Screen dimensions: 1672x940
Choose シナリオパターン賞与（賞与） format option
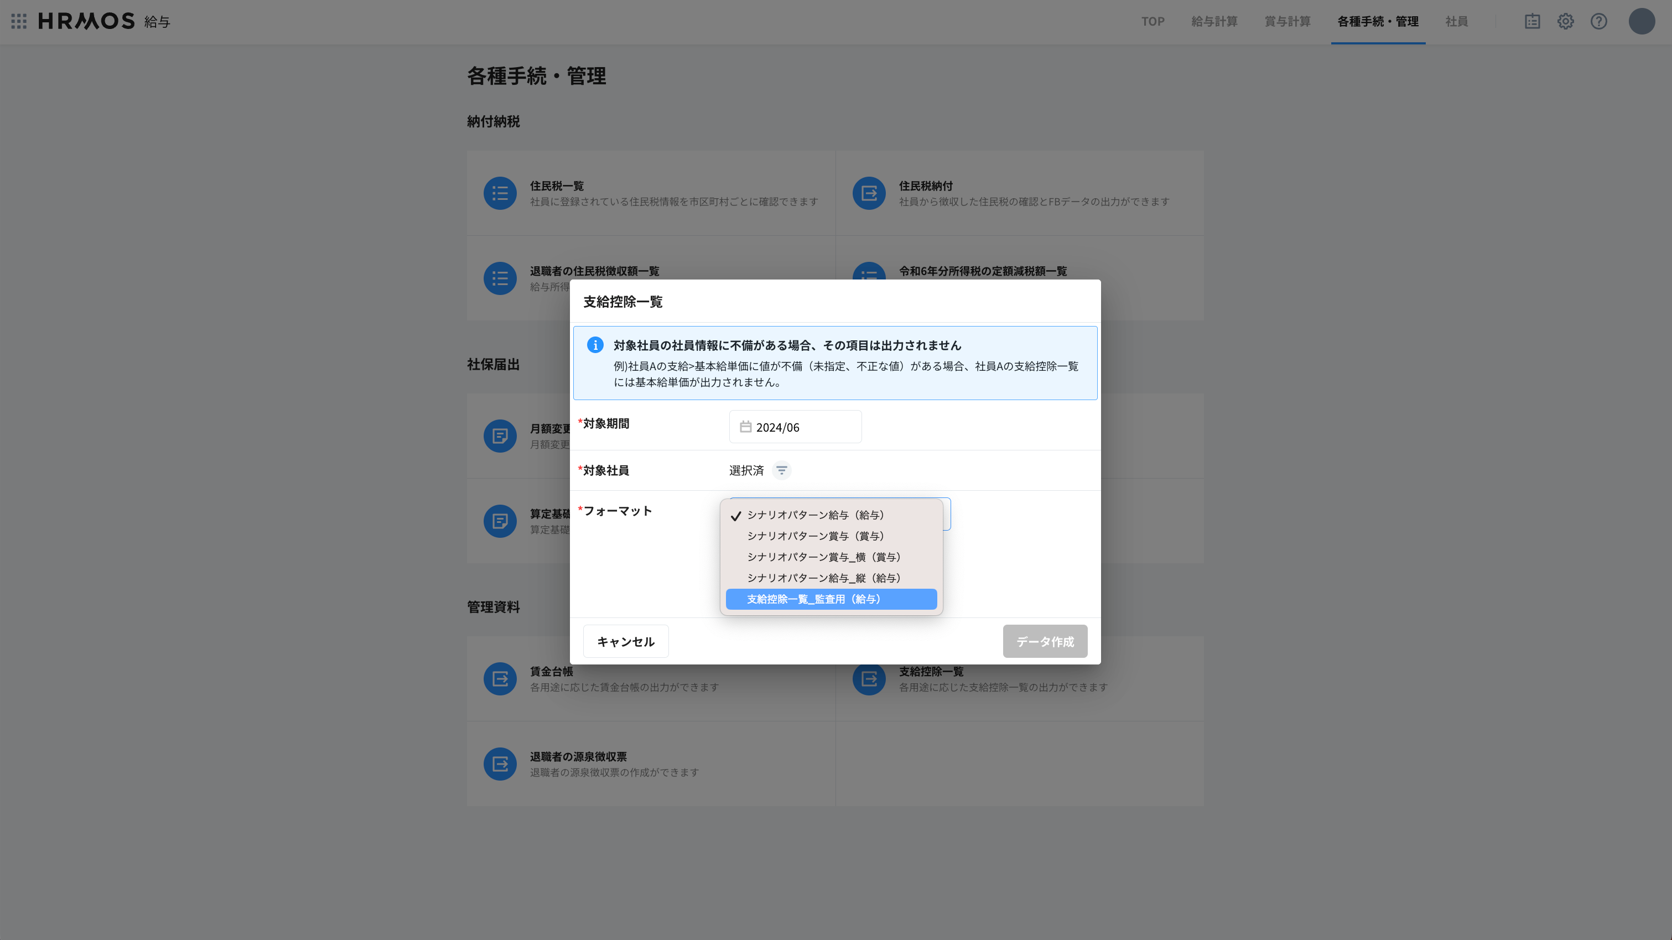pos(815,536)
